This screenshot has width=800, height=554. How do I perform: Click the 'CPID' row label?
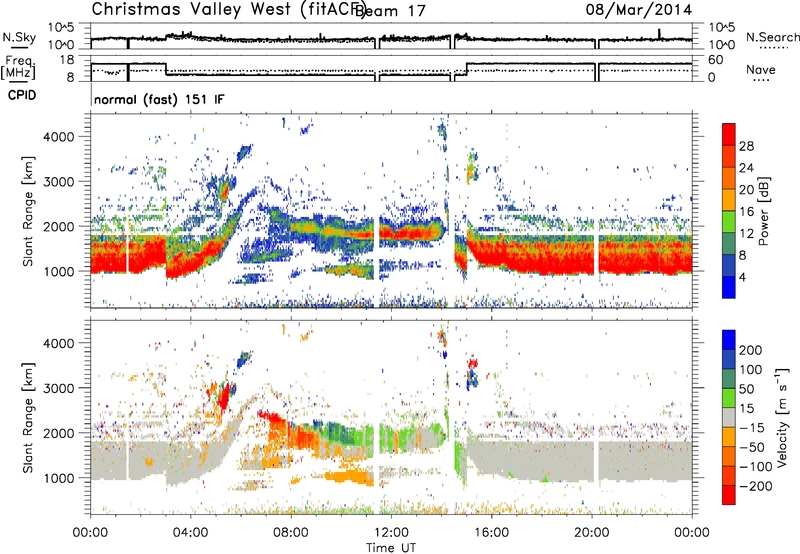pos(22,95)
